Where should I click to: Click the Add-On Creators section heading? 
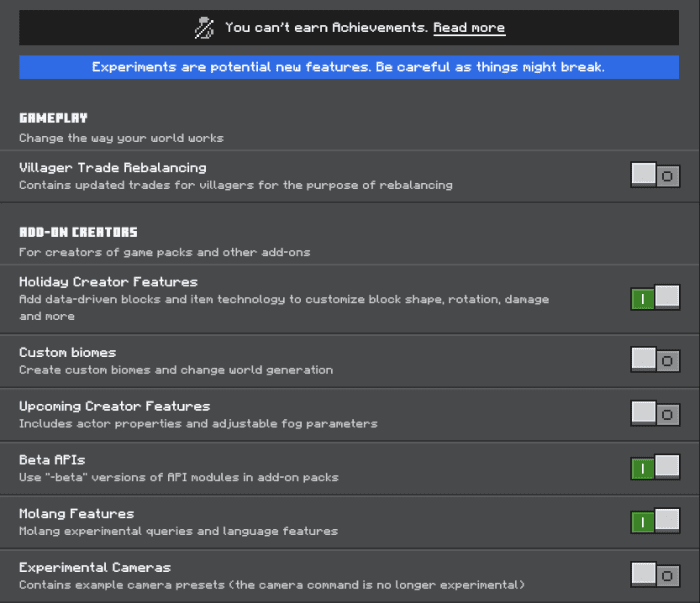click(79, 233)
